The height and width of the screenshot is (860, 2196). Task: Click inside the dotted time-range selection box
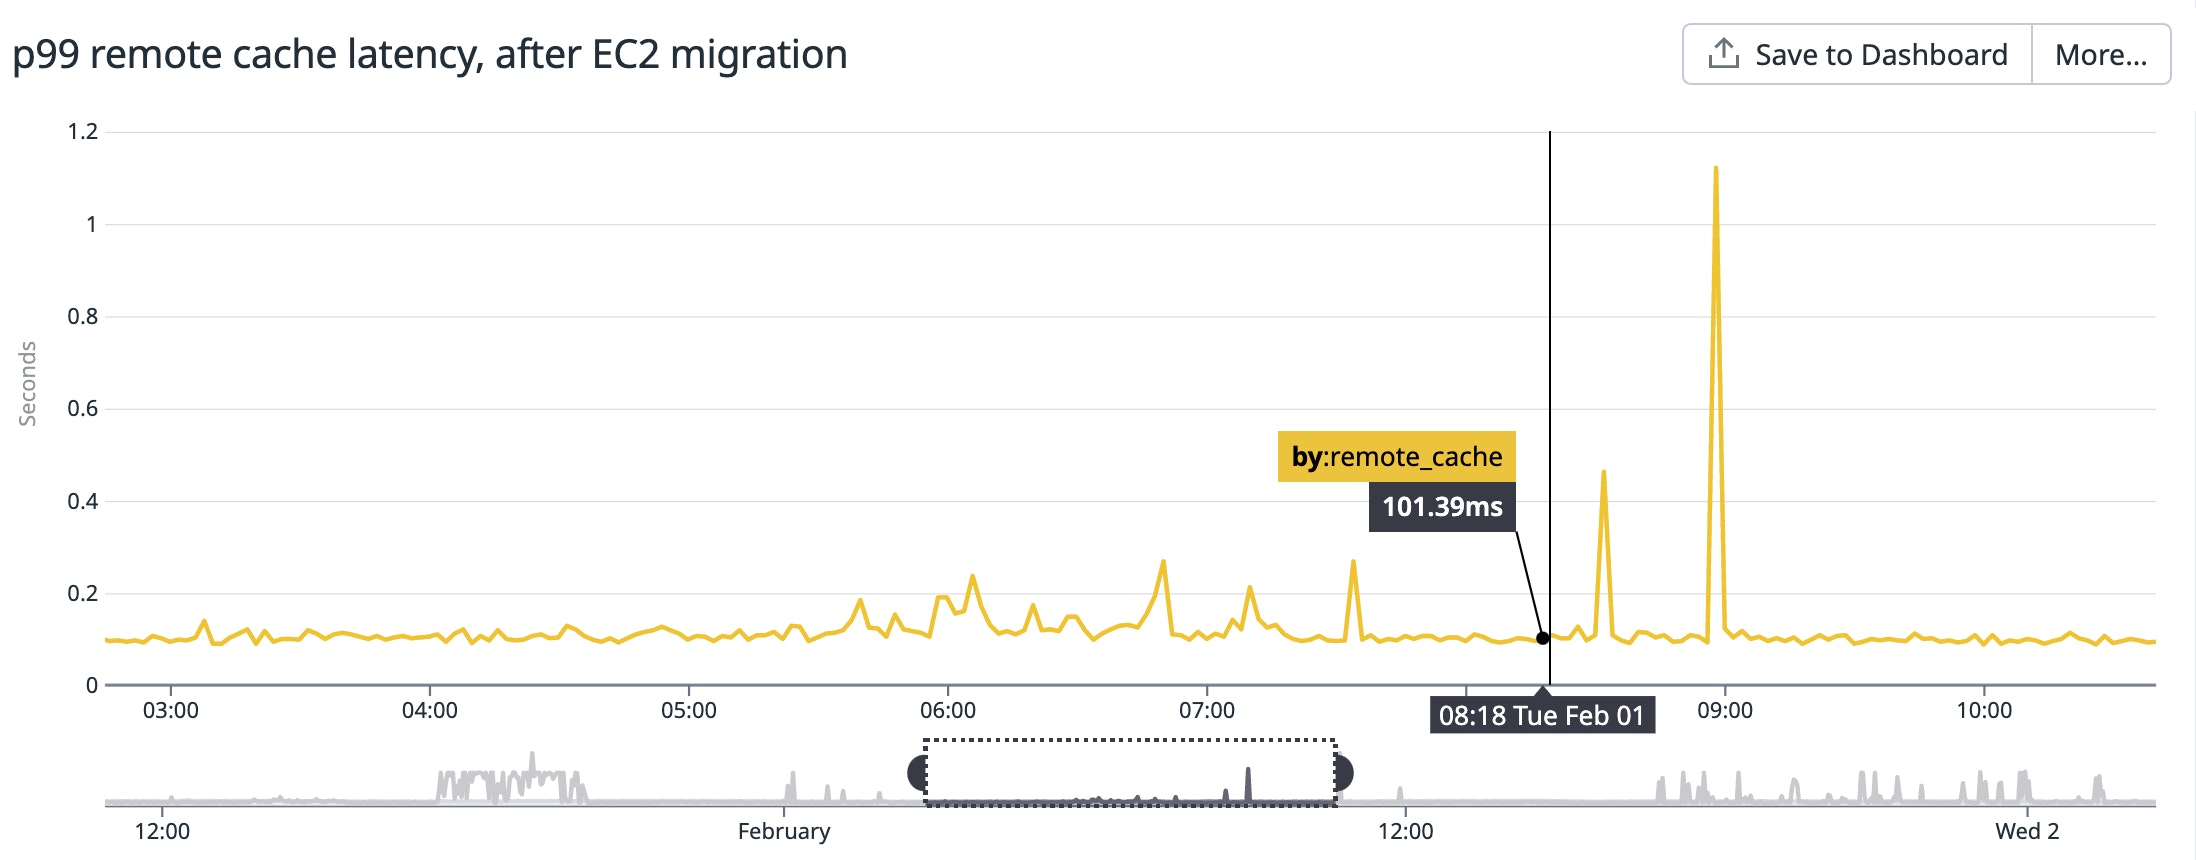pyautogui.click(x=1130, y=771)
